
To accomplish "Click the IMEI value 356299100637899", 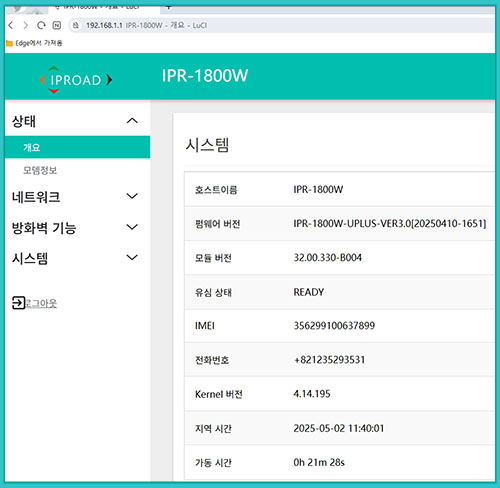I will (x=334, y=325).
